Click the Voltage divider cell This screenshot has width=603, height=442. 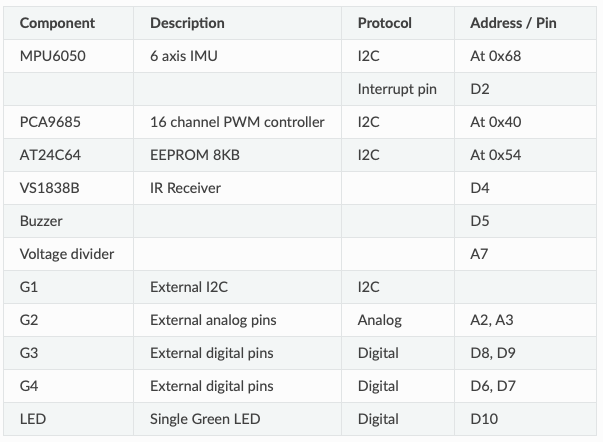point(67,254)
